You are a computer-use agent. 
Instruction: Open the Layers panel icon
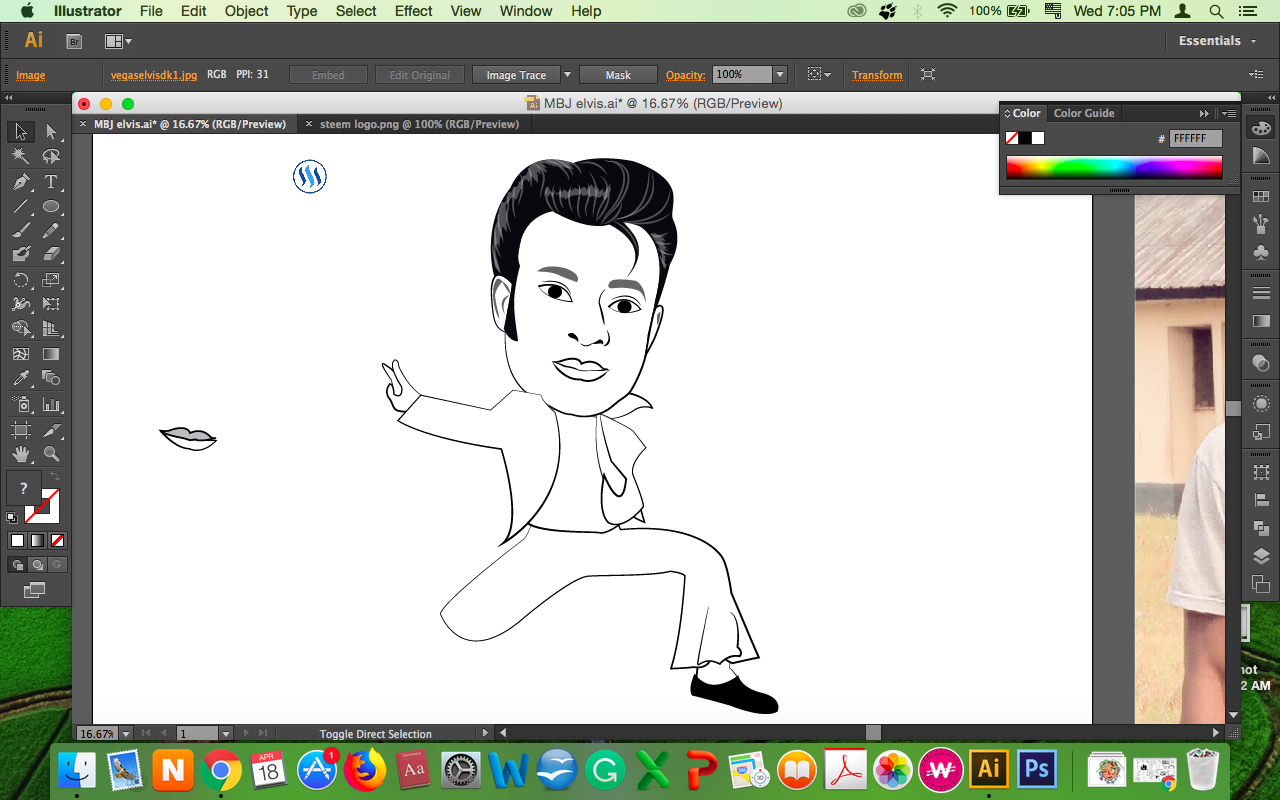pos(1261,556)
